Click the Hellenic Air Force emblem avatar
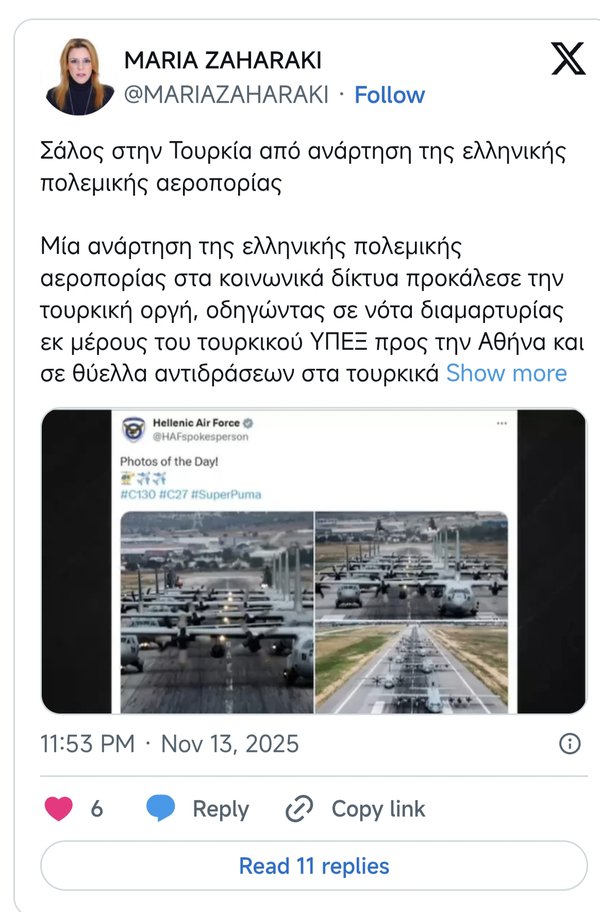The width and height of the screenshot is (600, 912). 133,429
